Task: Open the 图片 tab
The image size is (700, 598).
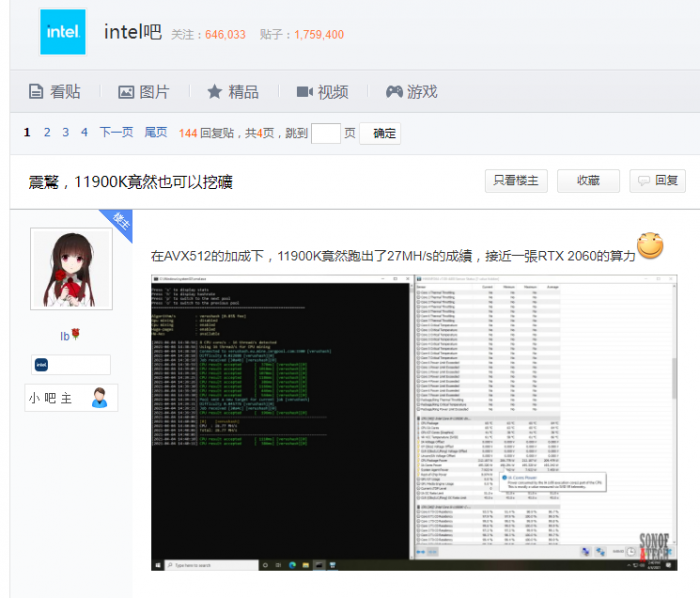Action: 143,92
